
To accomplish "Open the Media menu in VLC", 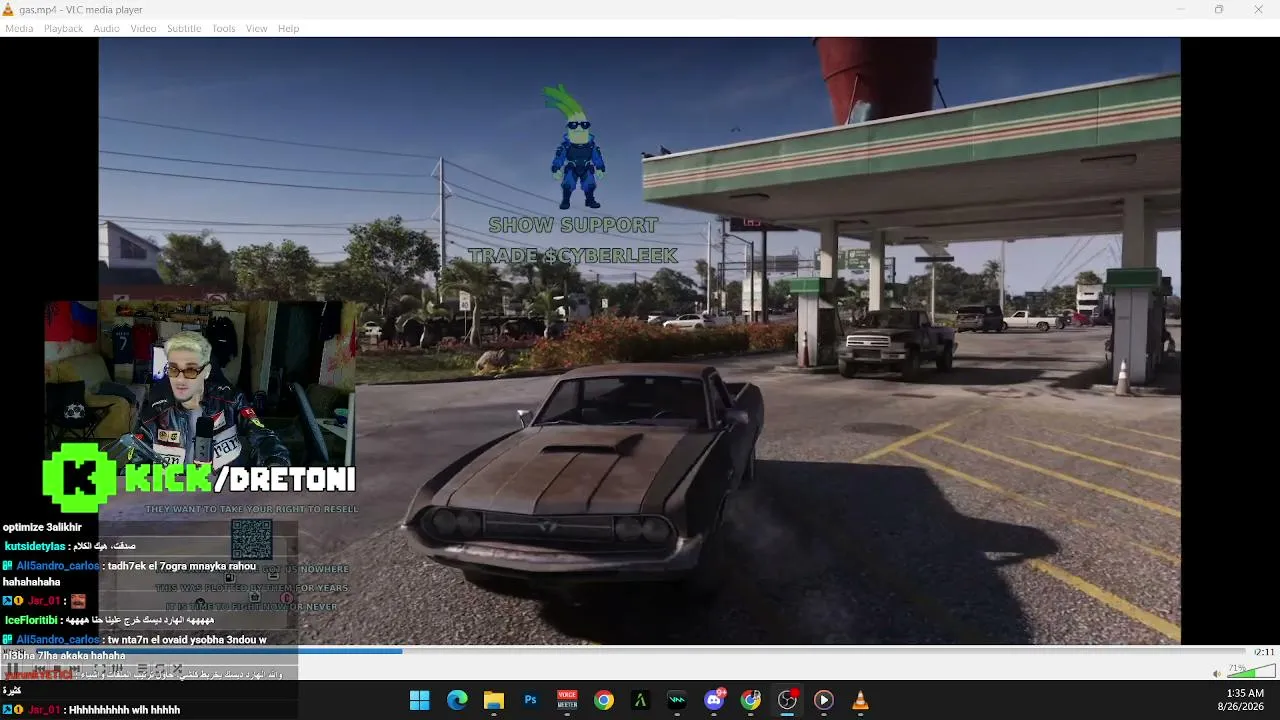I will pos(19,28).
